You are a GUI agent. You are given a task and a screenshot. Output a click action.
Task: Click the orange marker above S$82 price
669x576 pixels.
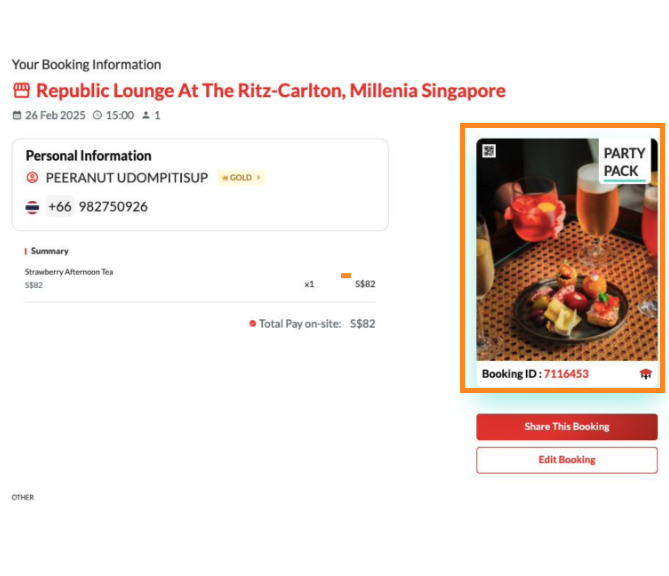(346, 275)
